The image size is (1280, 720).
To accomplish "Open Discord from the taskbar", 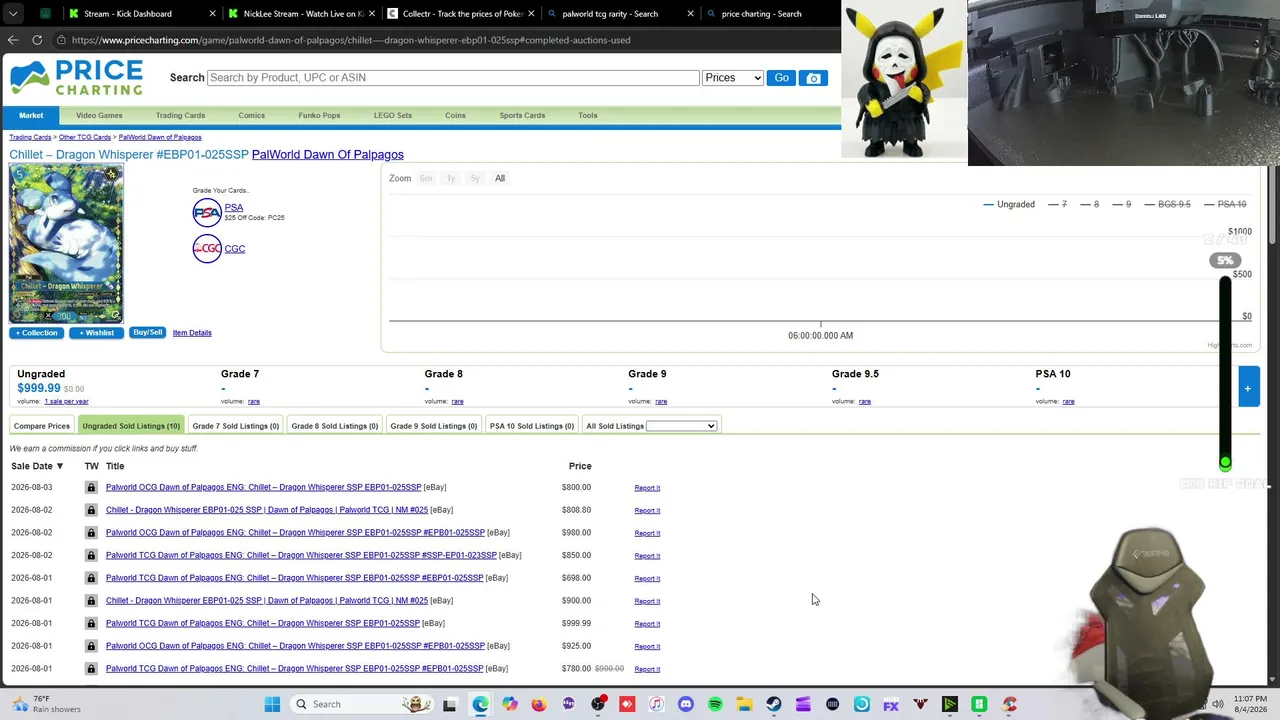I will 686,704.
